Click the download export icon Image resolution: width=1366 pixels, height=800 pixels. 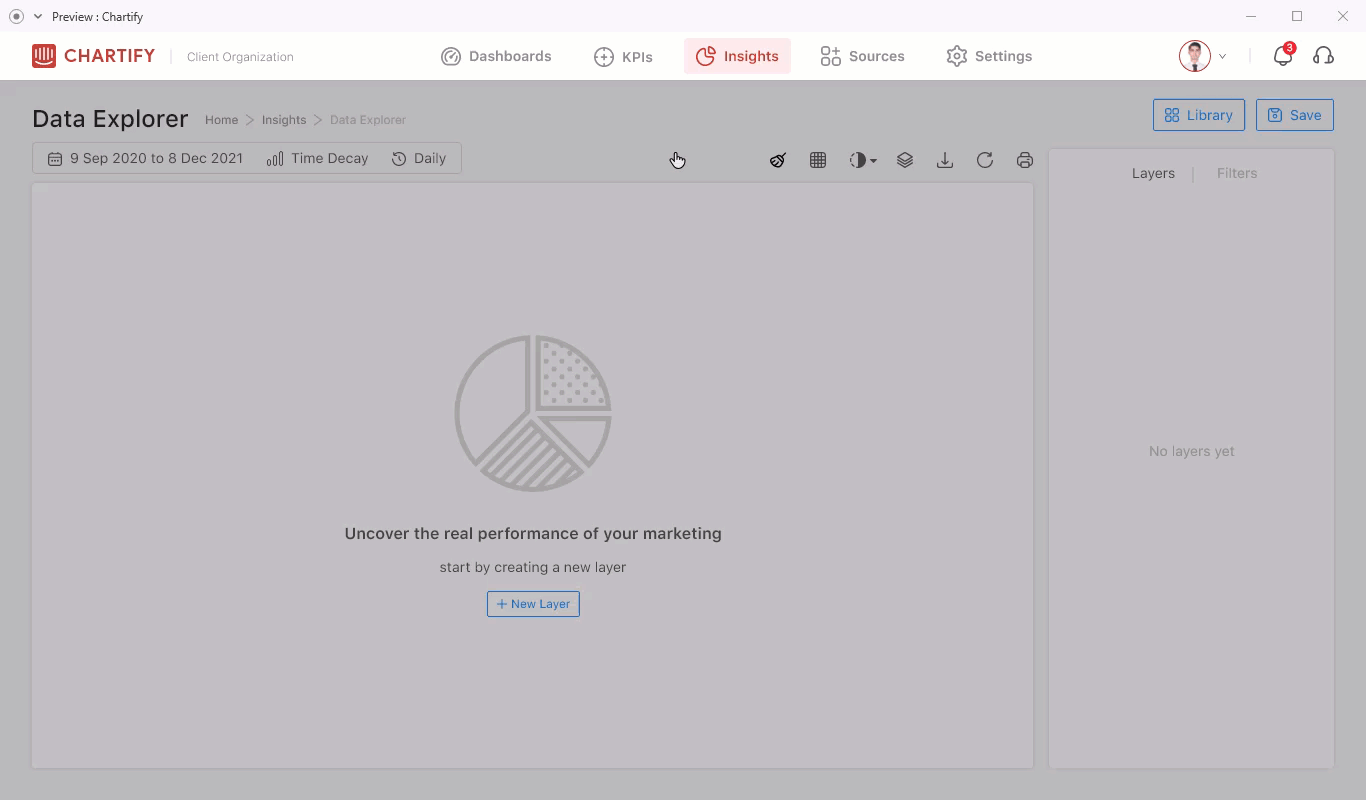[x=945, y=160]
